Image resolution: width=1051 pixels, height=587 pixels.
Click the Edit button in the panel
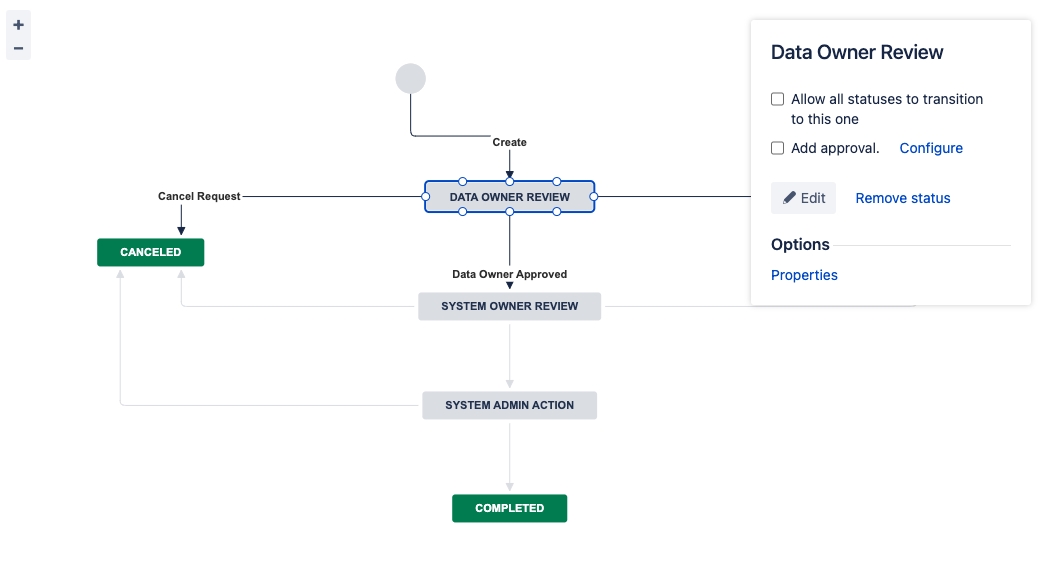pyautogui.click(x=803, y=197)
